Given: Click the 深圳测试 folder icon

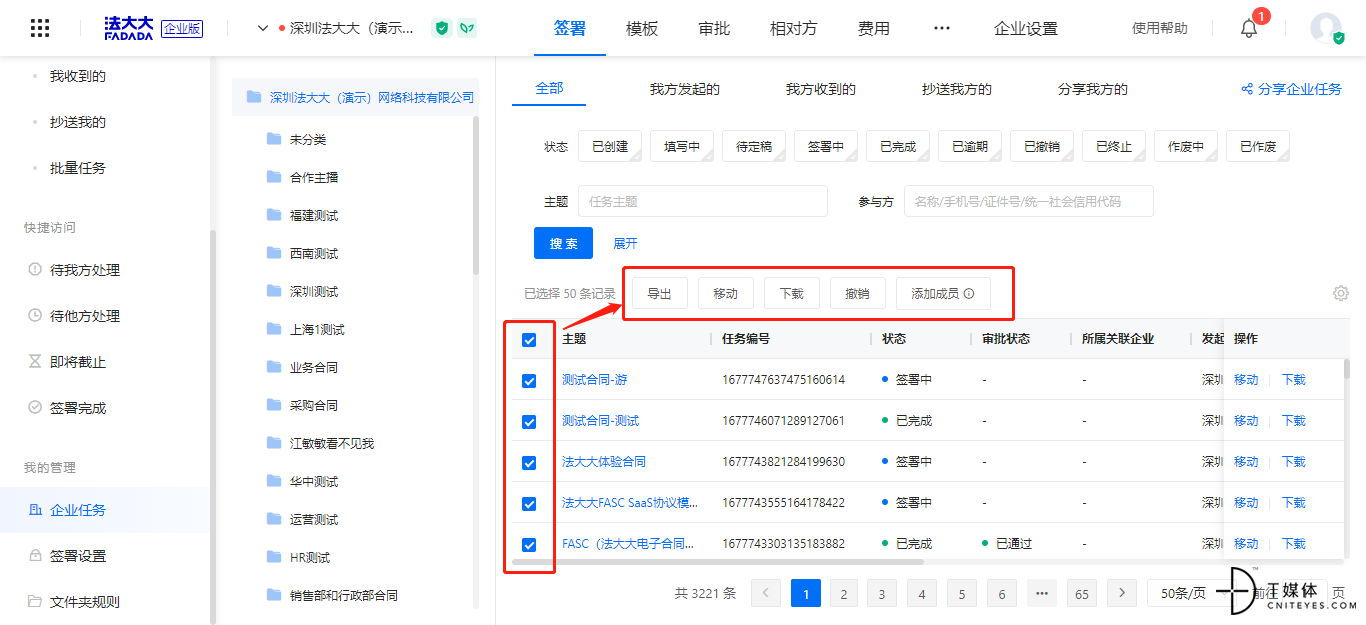Looking at the screenshot, I should coord(274,291).
